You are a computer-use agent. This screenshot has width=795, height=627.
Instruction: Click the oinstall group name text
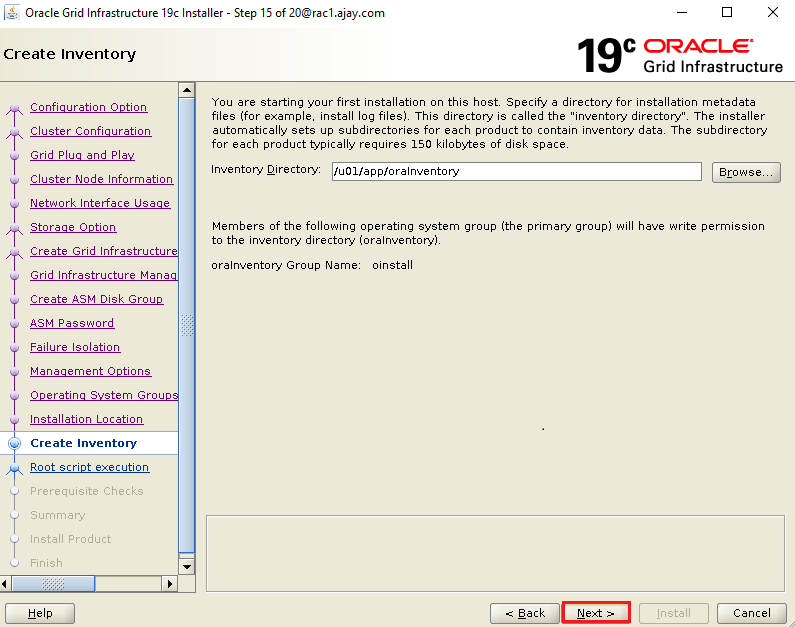(392, 265)
